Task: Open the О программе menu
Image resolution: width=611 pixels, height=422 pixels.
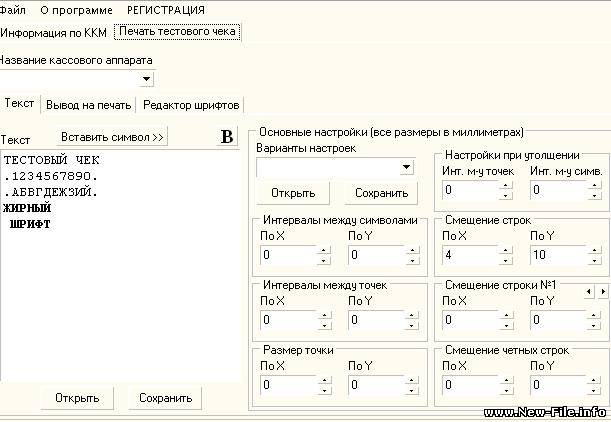Action: point(76,11)
